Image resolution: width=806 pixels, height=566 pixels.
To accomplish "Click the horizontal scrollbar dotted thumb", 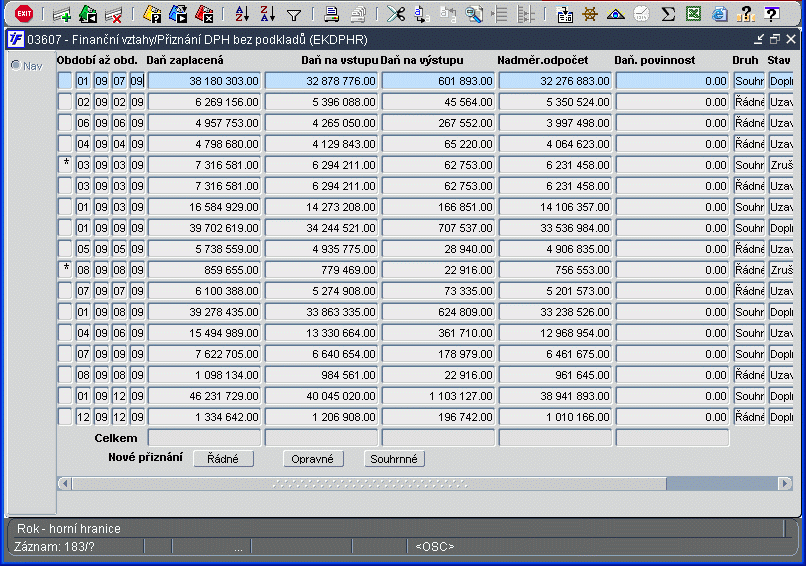I will [370, 484].
